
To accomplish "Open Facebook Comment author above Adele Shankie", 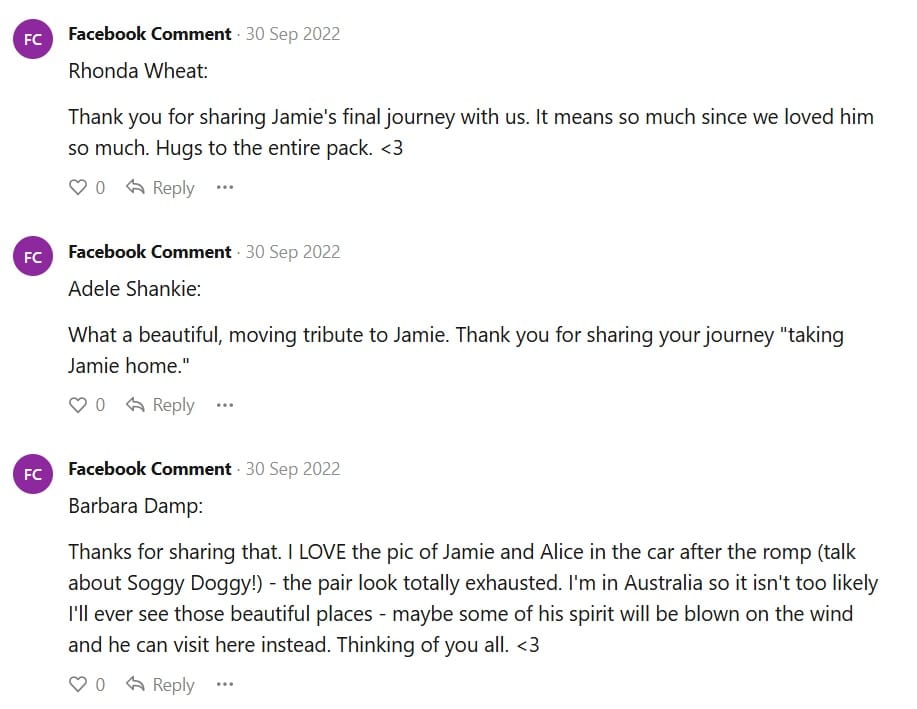I will tap(149, 252).
